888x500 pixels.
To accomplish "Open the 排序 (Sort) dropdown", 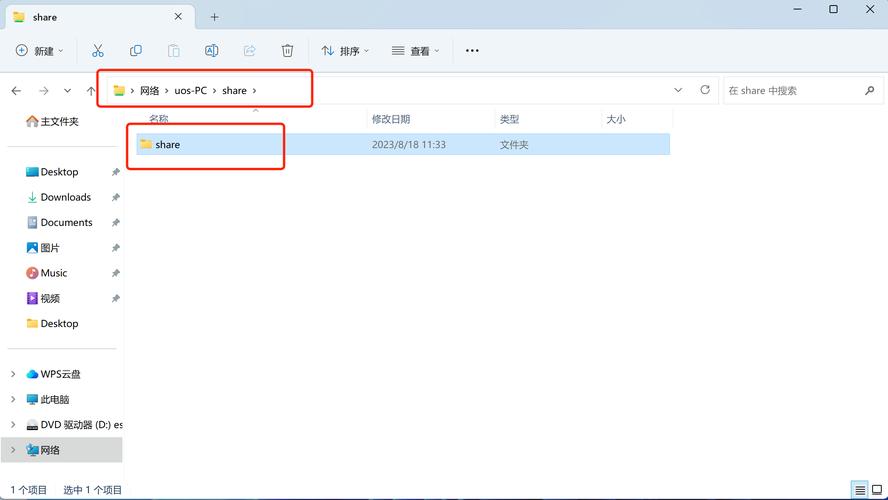I will 345,51.
